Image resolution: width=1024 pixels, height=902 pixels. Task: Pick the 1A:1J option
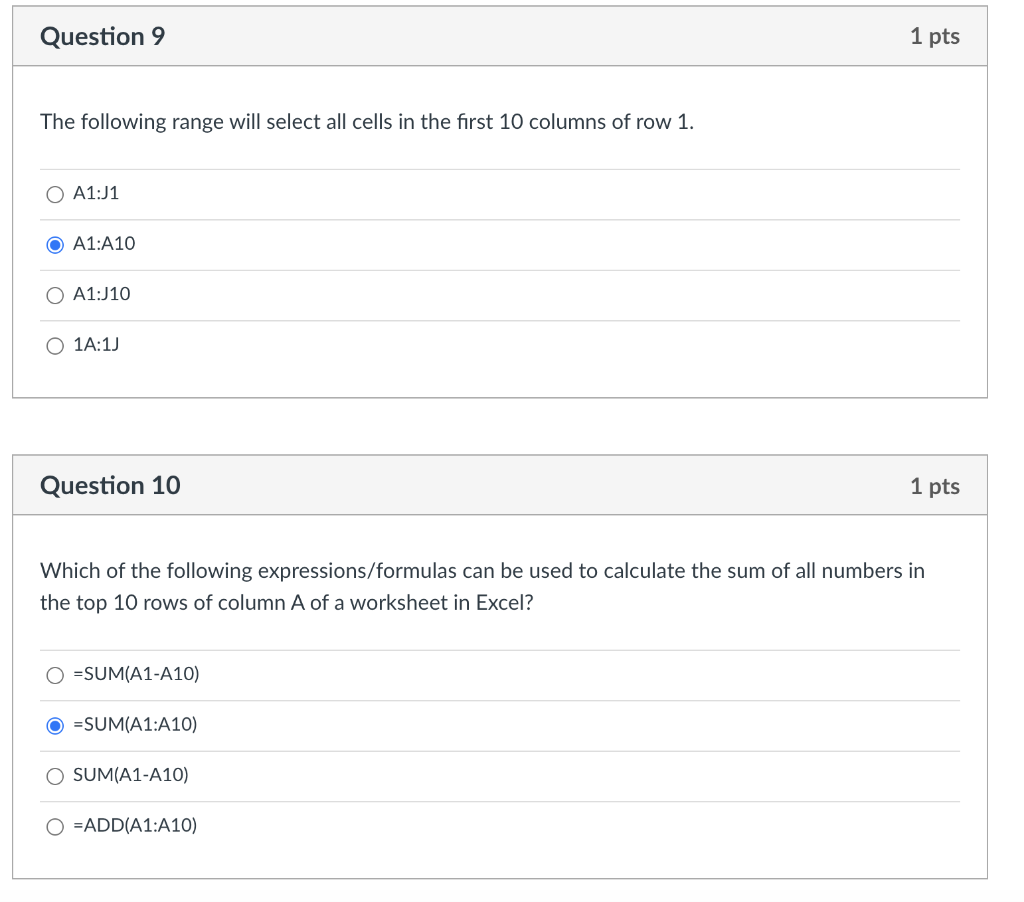[55, 345]
